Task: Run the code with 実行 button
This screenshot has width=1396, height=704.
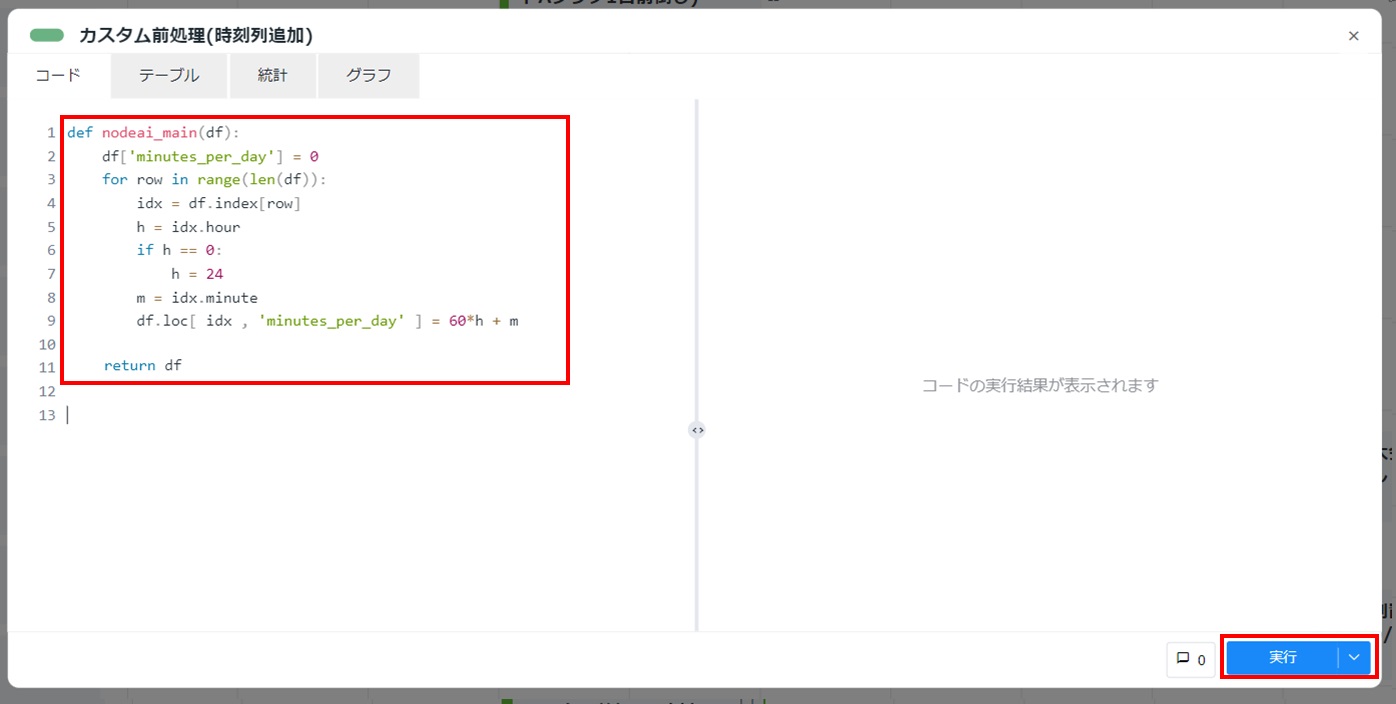Action: click(x=1282, y=657)
